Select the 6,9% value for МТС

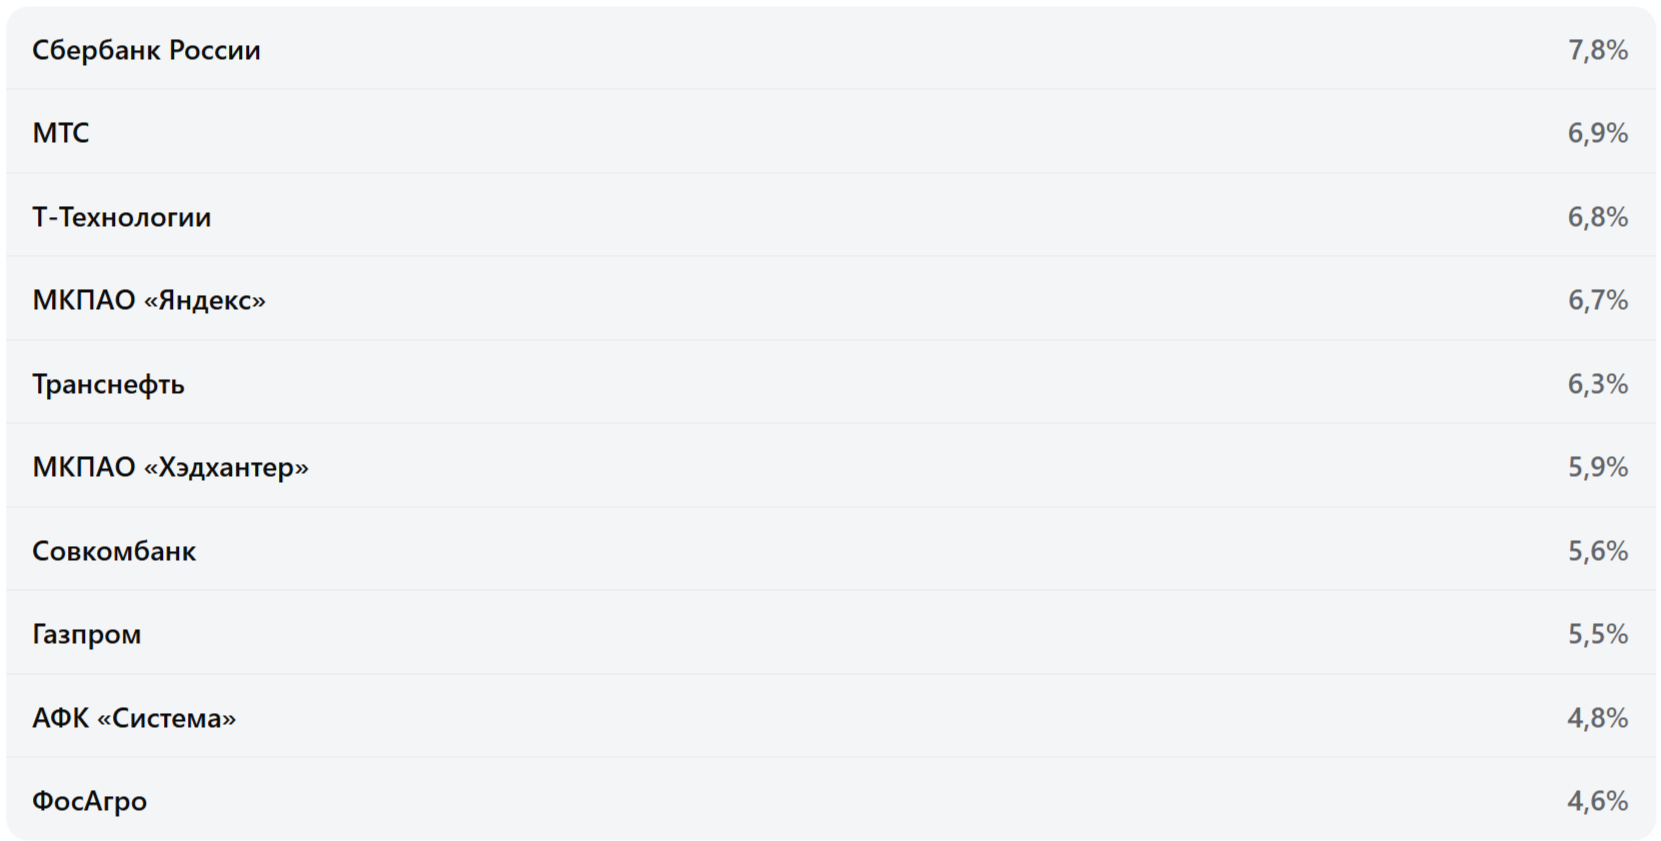tap(1597, 133)
